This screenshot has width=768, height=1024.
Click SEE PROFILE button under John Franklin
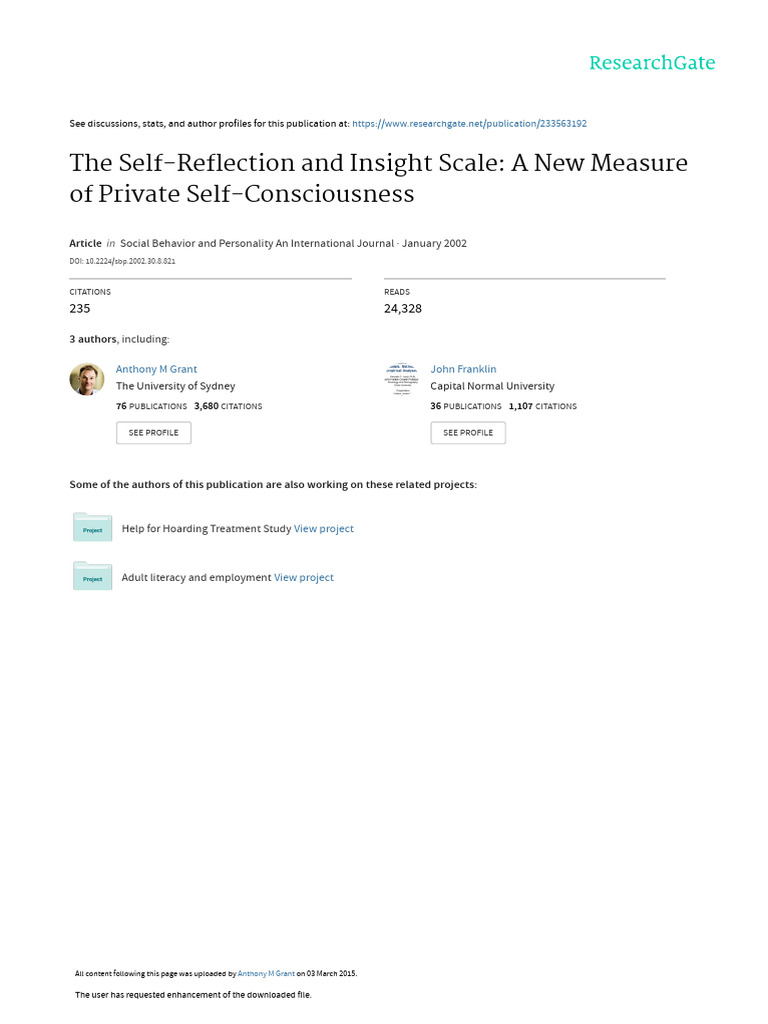[468, 432]
